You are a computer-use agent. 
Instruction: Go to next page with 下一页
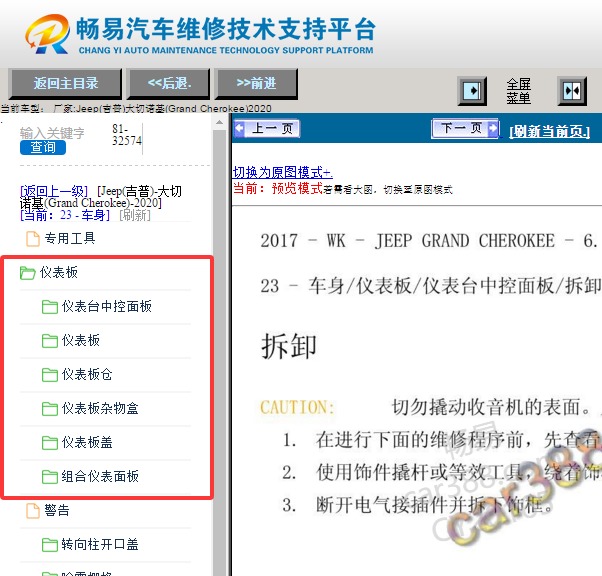click(465, 128)
